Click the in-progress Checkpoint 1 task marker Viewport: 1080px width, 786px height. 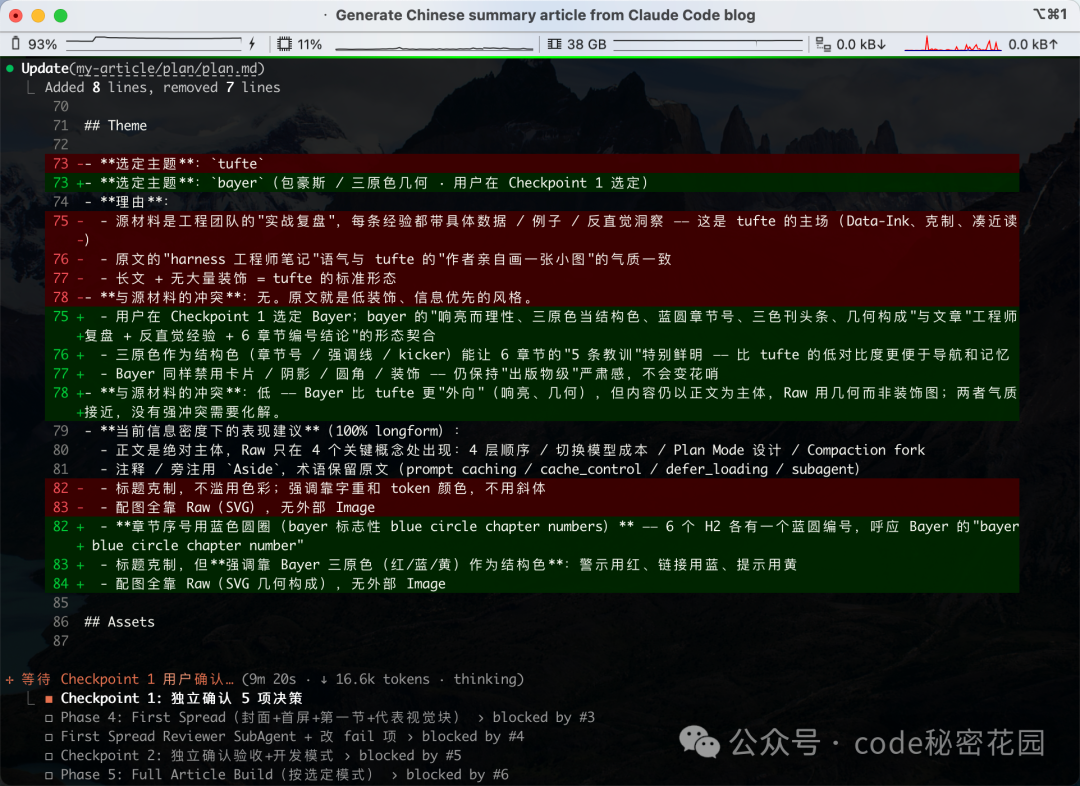[49, 699]
